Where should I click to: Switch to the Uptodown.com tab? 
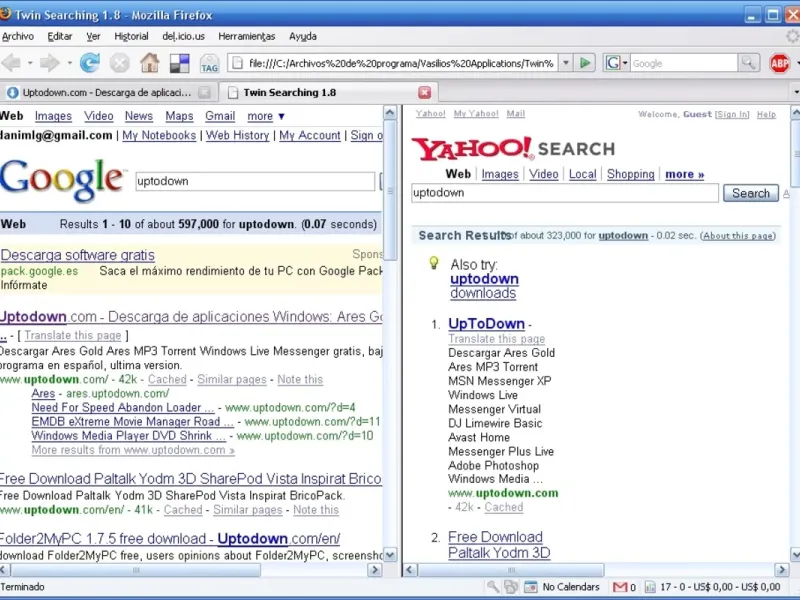coord(106,92)
